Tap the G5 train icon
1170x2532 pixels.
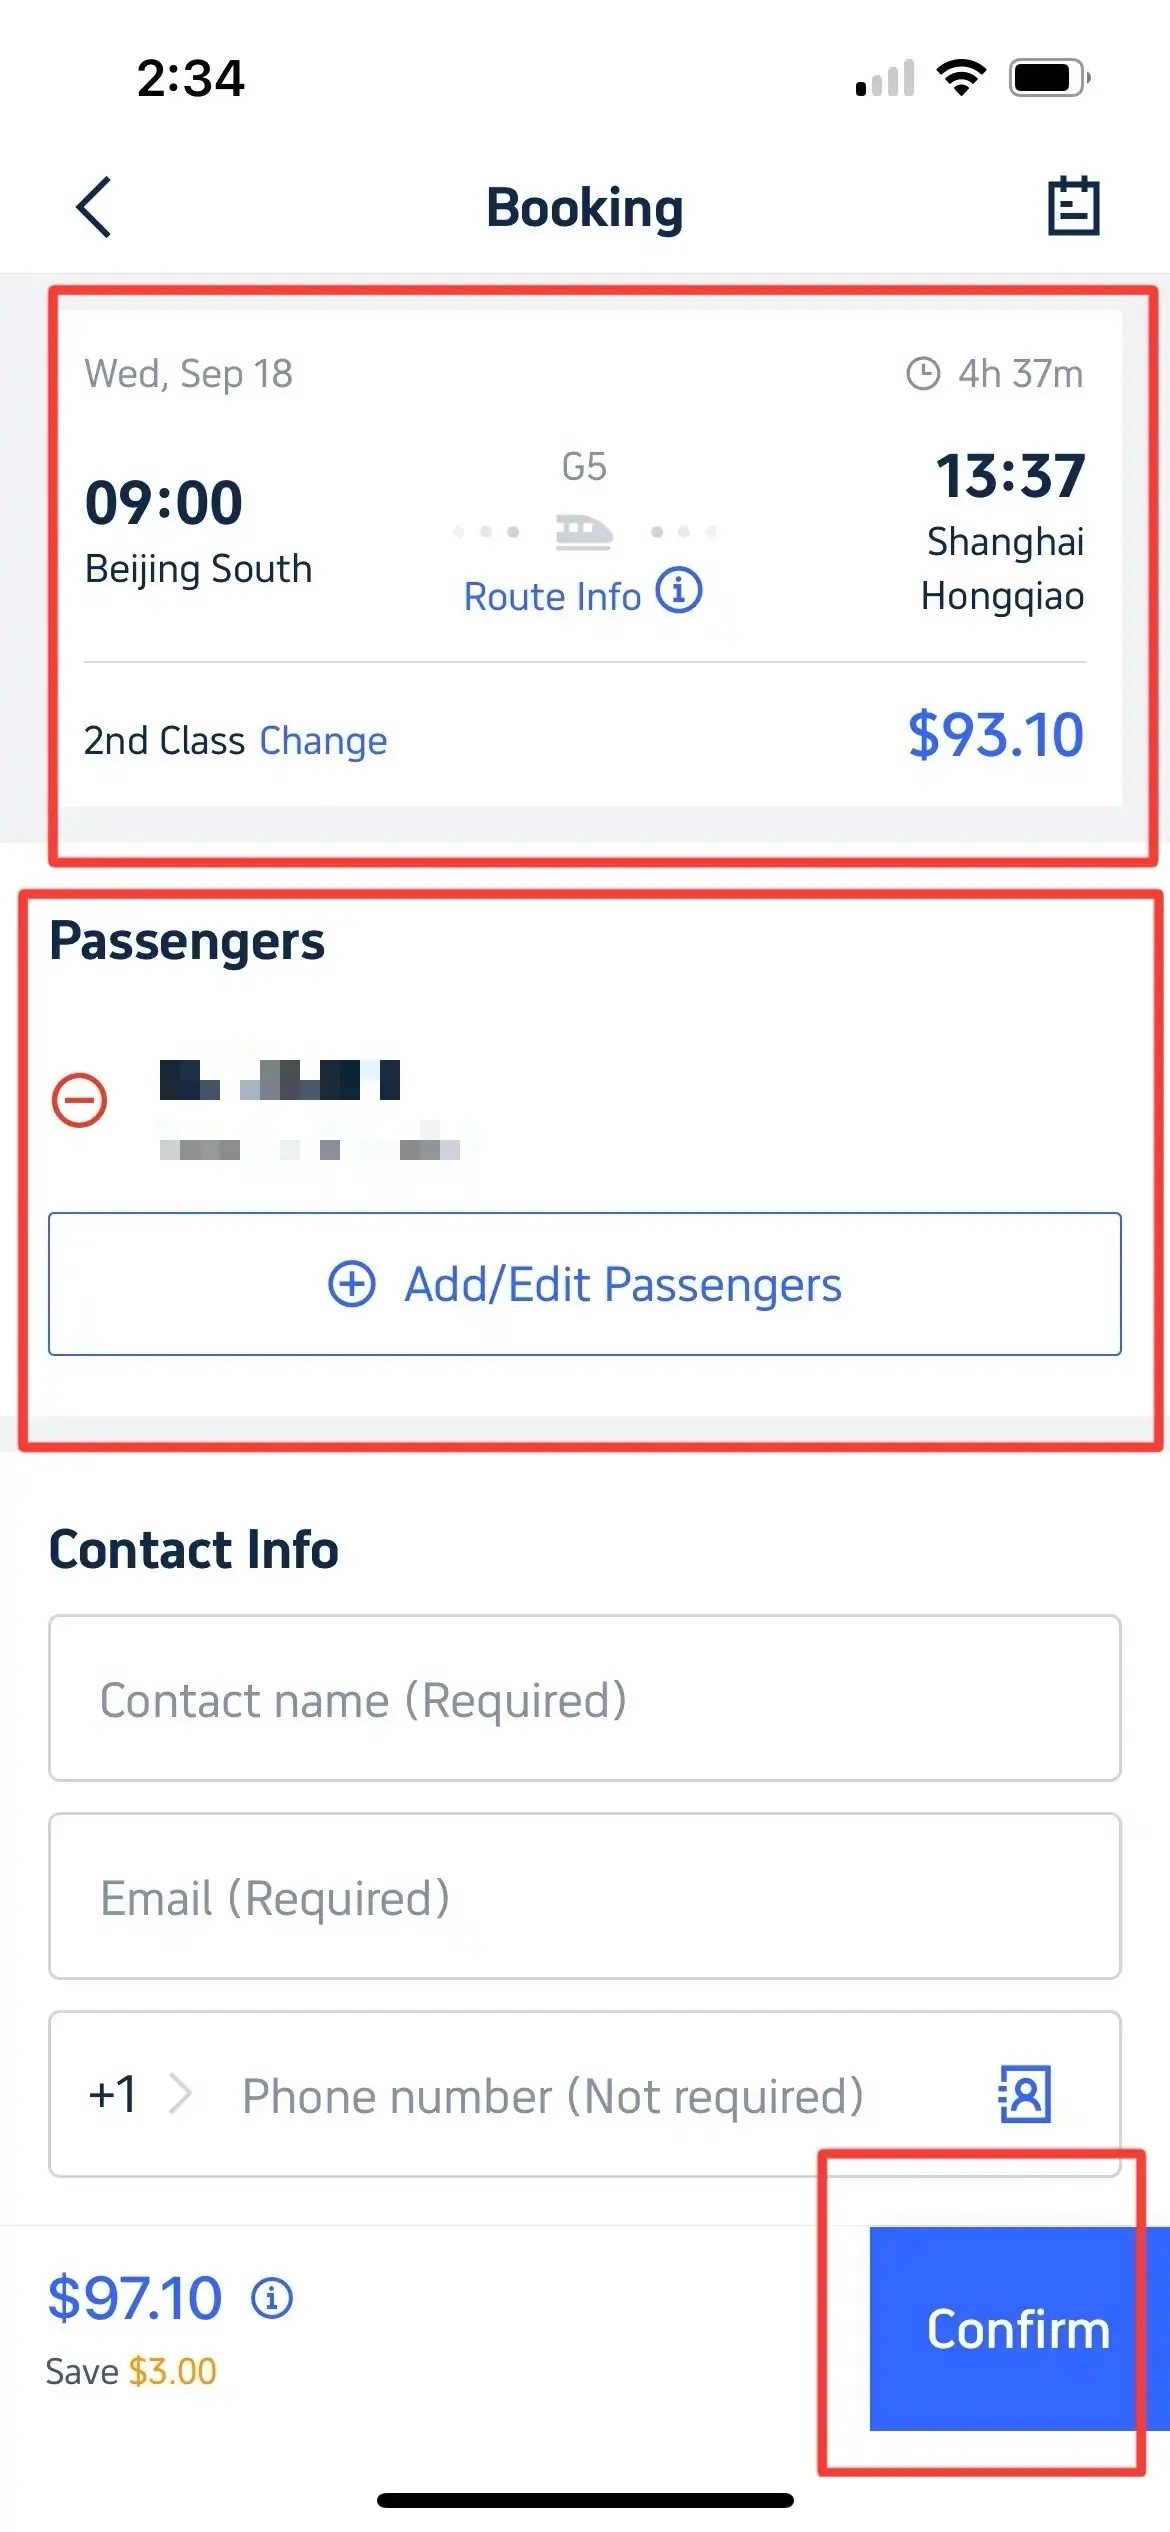point(584,531)
